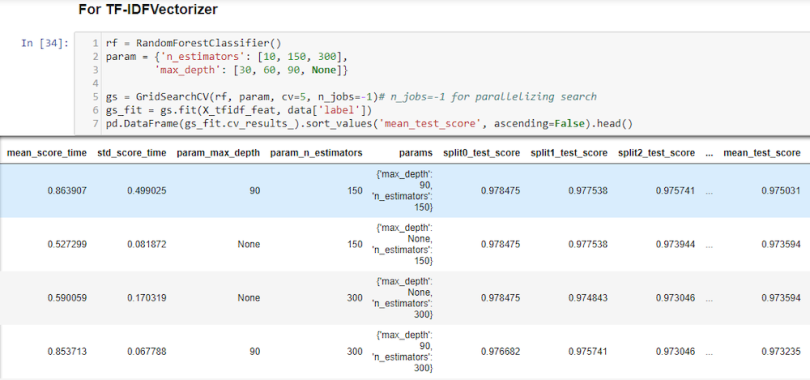The width and height of the screenshot is (810, 380).
Task: Select cell with value 0.499025
Action: [x=147, y=191]
